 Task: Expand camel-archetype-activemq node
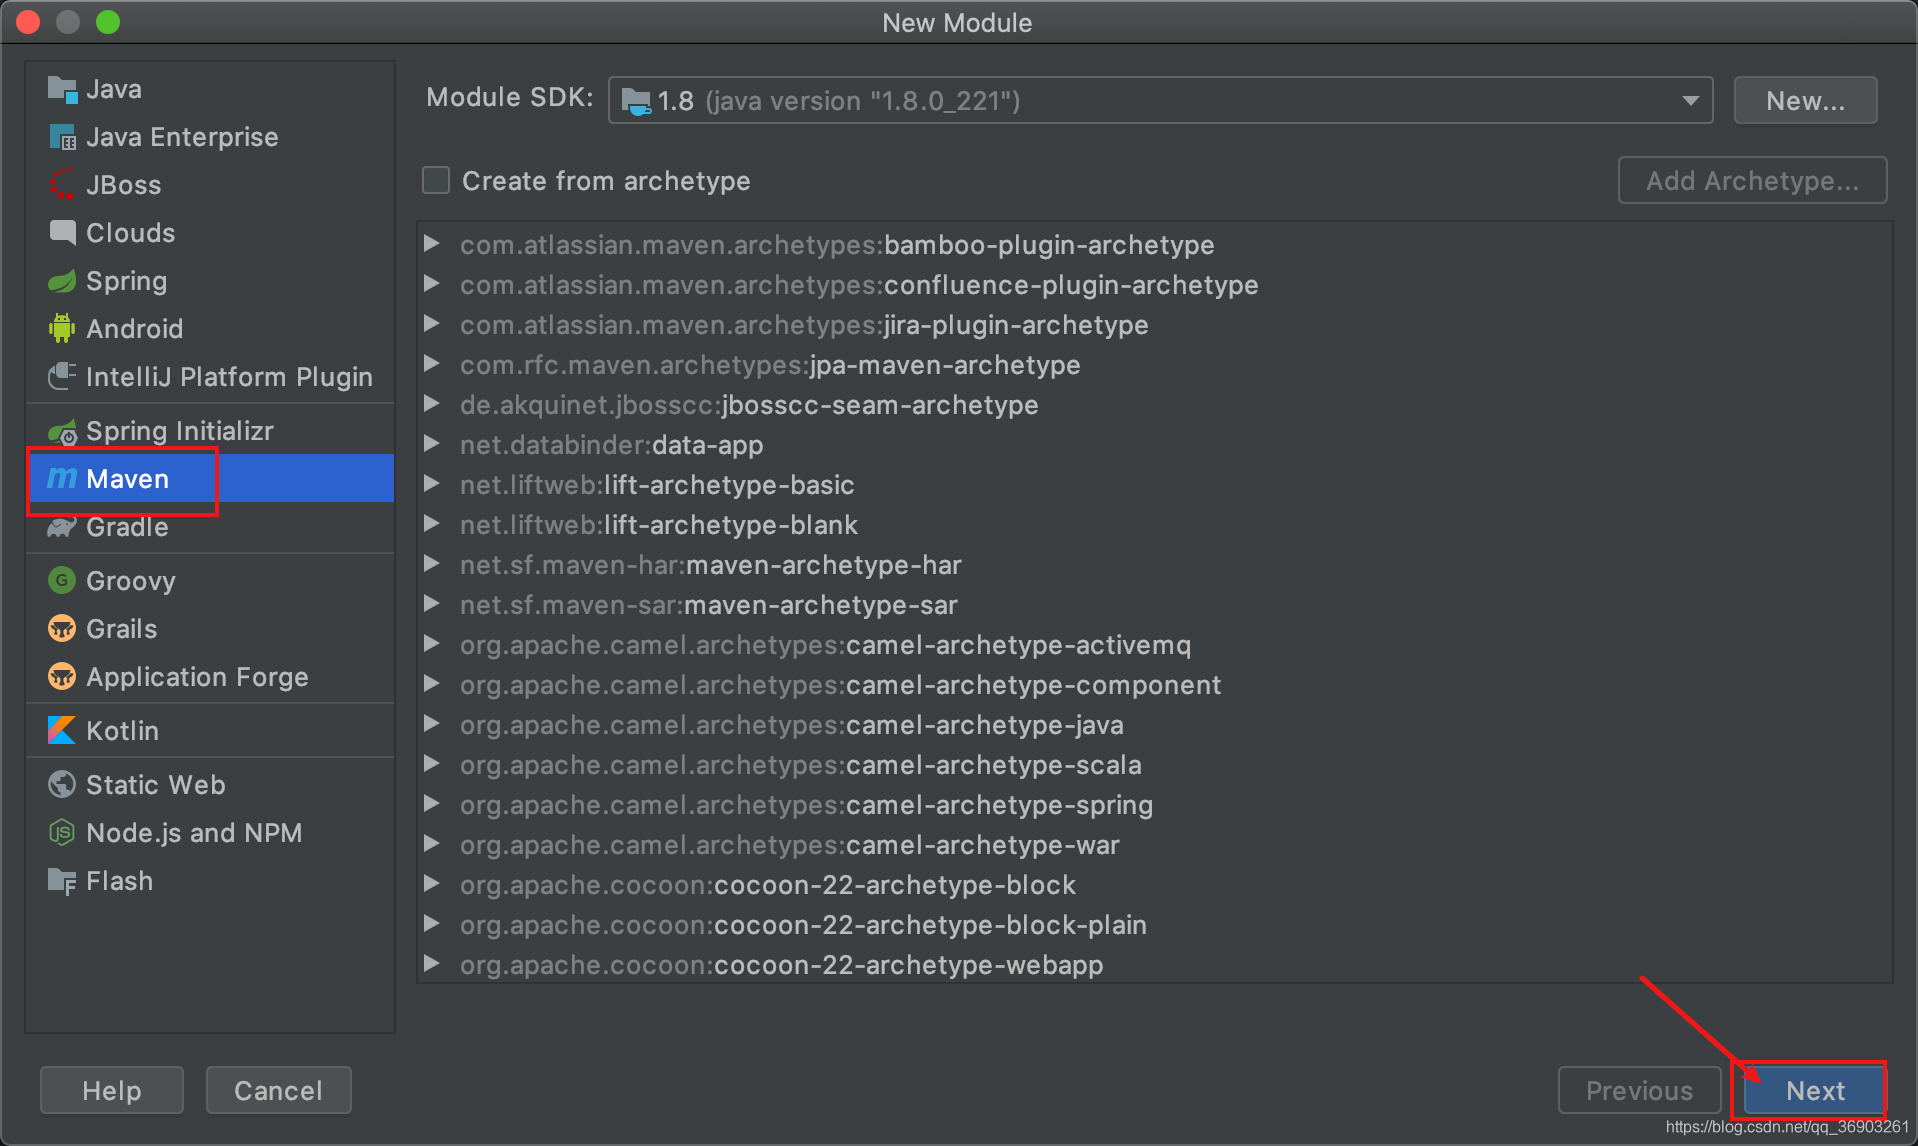point(432,644)
